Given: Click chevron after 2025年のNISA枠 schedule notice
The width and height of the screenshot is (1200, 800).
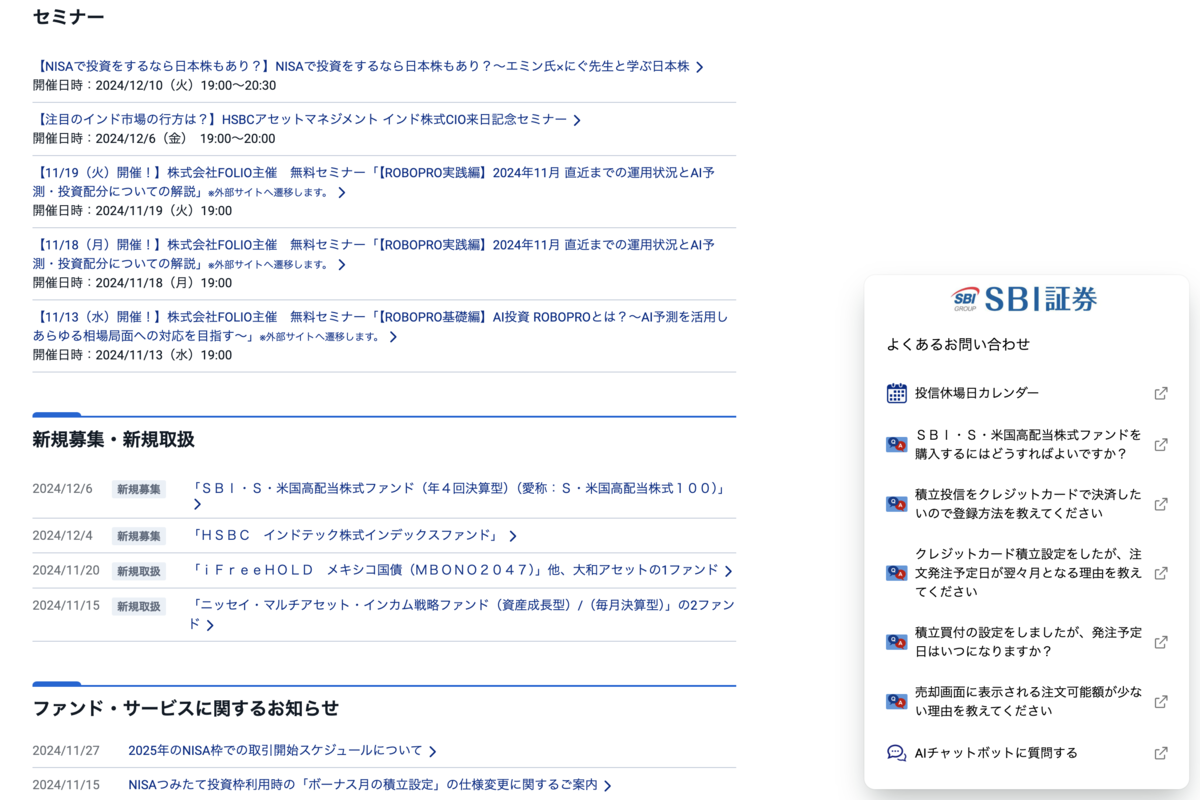Looking at the screenshot, I should (433, 751).
